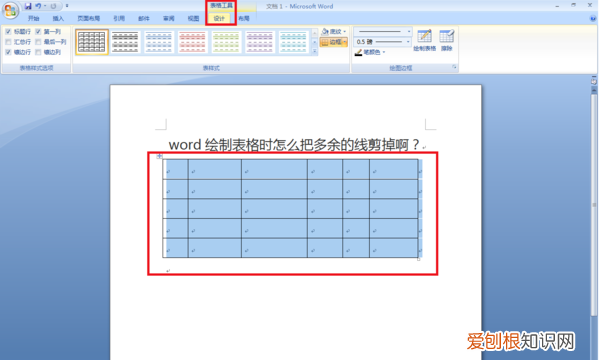Open the 底纹 shading color dropdown
Image resolution: width=600 pixels, height=360 pixels.
(x=345, y=32)
